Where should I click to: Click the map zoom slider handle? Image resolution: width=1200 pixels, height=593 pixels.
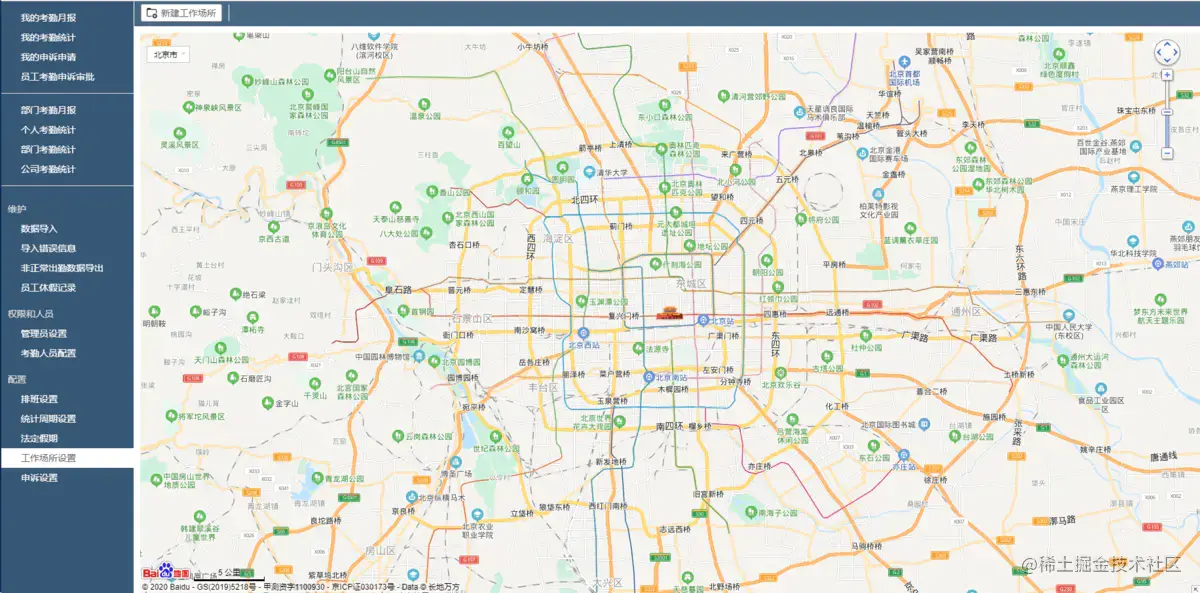click(x=1167, y=111)
